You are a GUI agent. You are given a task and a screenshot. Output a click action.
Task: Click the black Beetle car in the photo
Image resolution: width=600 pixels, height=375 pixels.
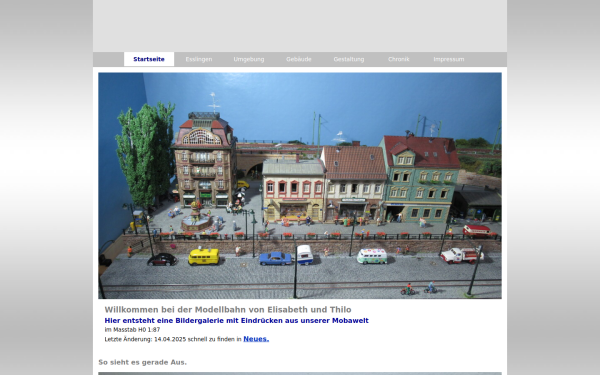tap(162, 259)
